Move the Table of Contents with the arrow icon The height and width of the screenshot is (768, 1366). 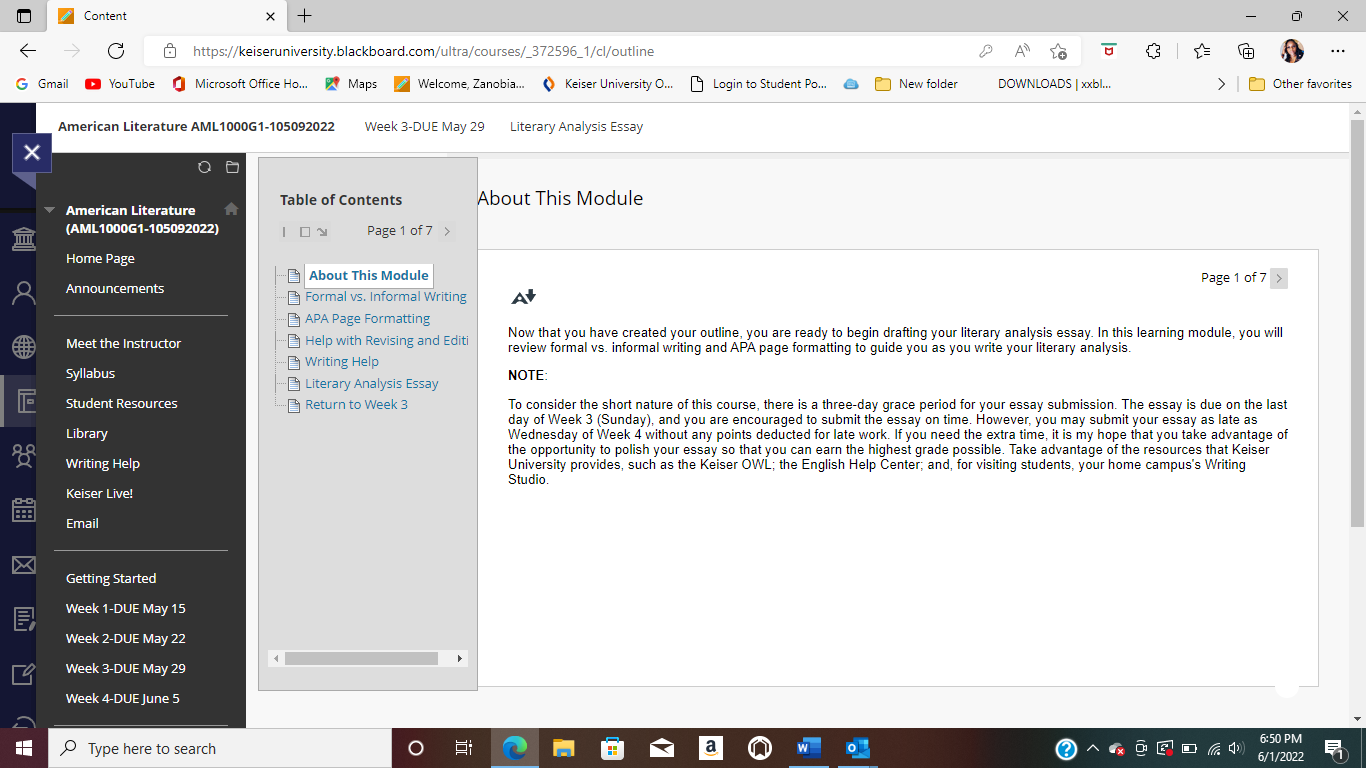pyautogui.click(x=322, y=232)
